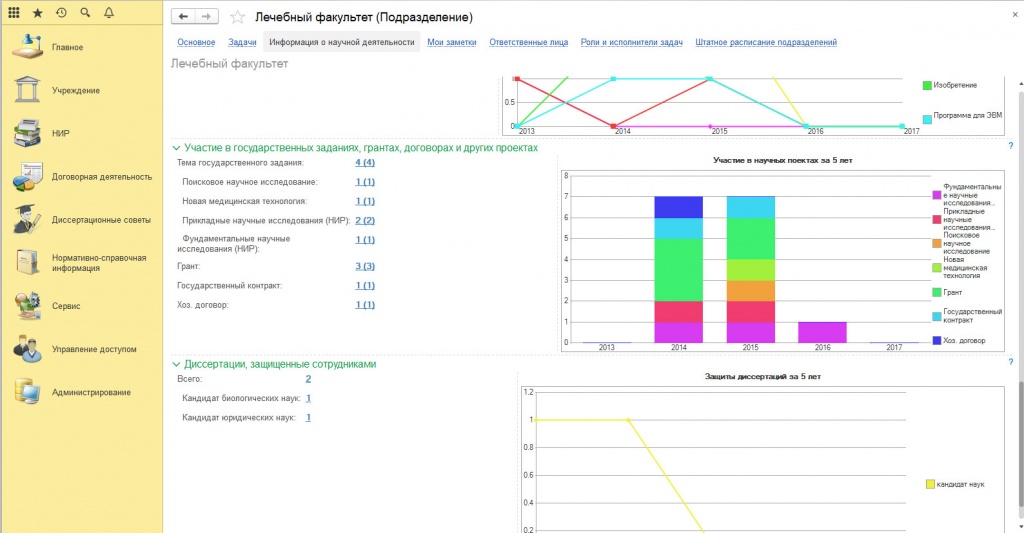
Task: Open the sections menu grid icon
Action: (14, 12)
